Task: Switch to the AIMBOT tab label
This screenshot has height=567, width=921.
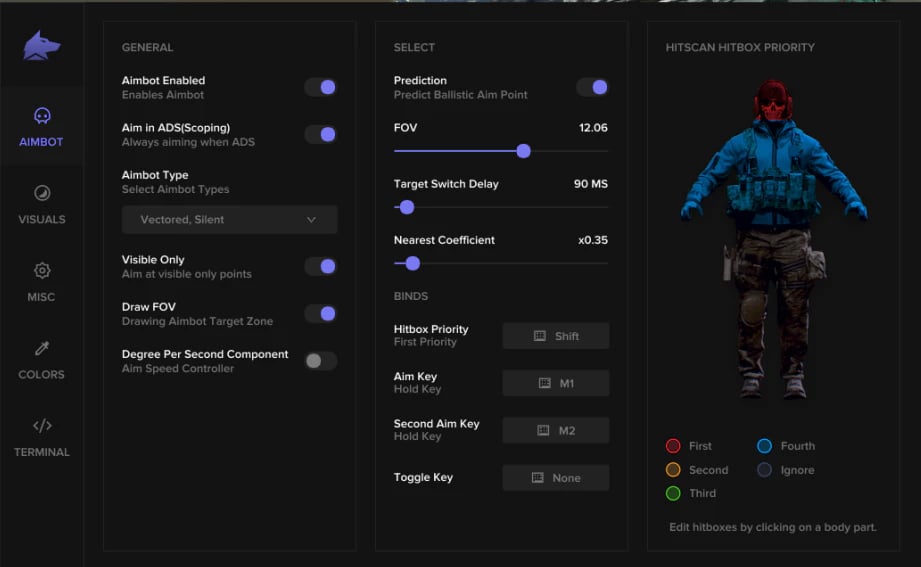Action: pyautogui.click(x=41, y=142)
